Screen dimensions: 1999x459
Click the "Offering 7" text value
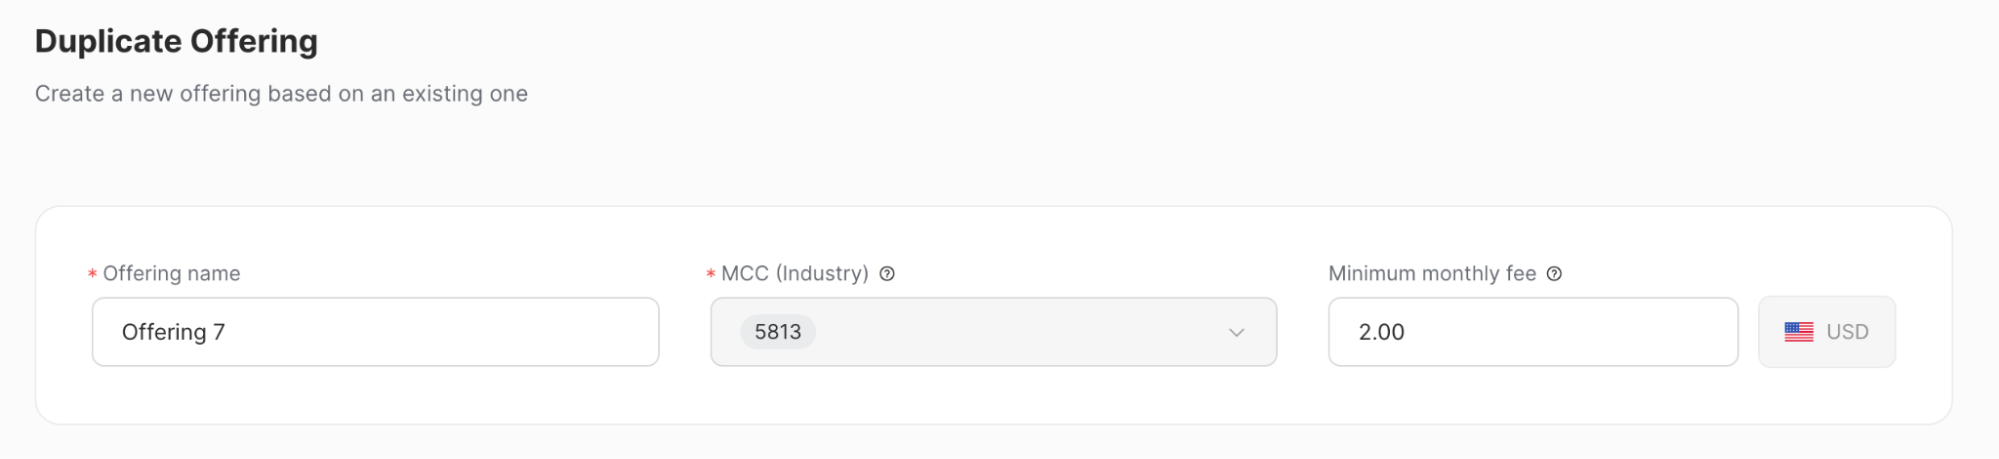(173, 332)
